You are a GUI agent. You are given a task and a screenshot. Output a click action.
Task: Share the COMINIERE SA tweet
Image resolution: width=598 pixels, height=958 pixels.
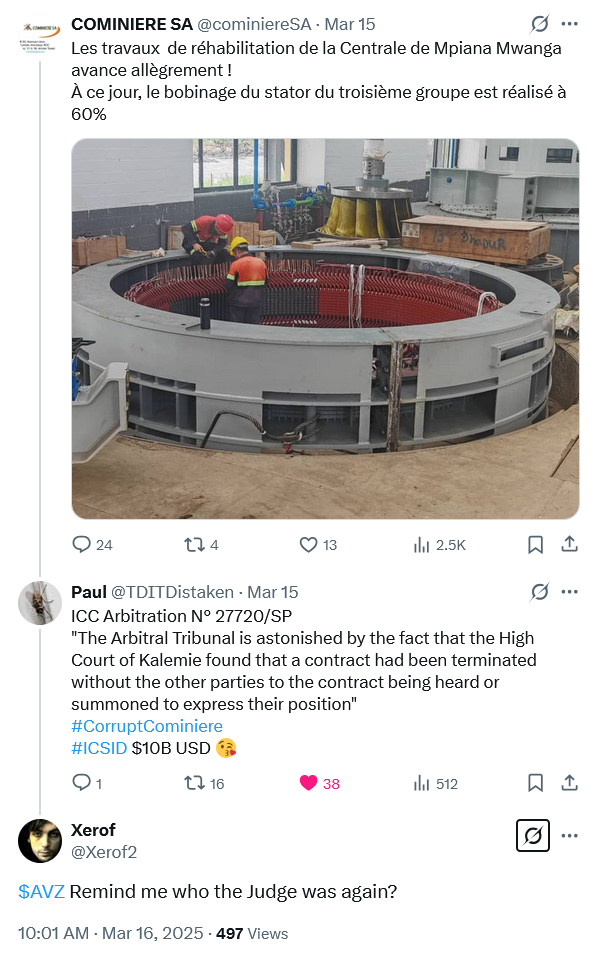(569, 544)
